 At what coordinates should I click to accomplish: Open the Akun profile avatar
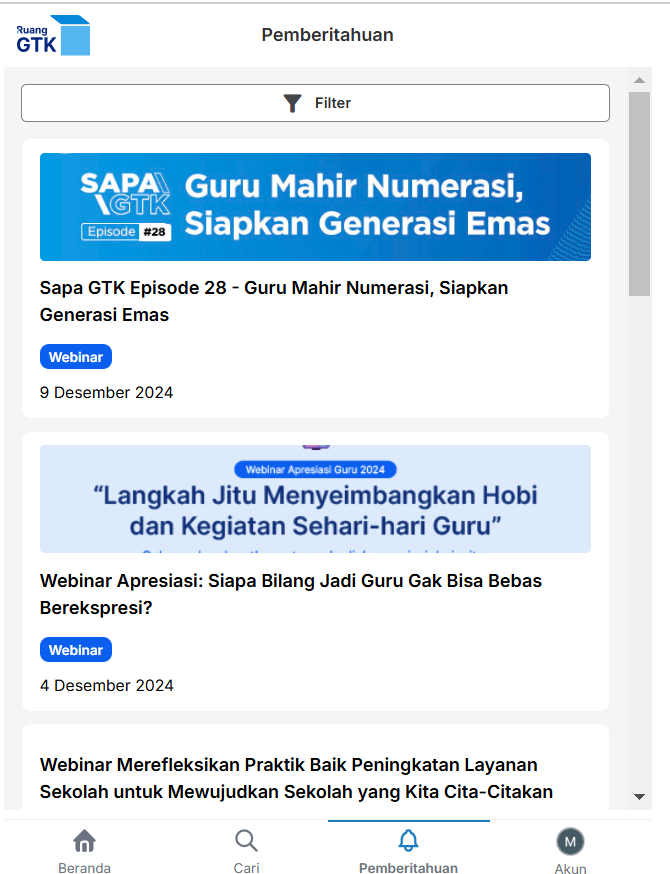click(570, 841)
